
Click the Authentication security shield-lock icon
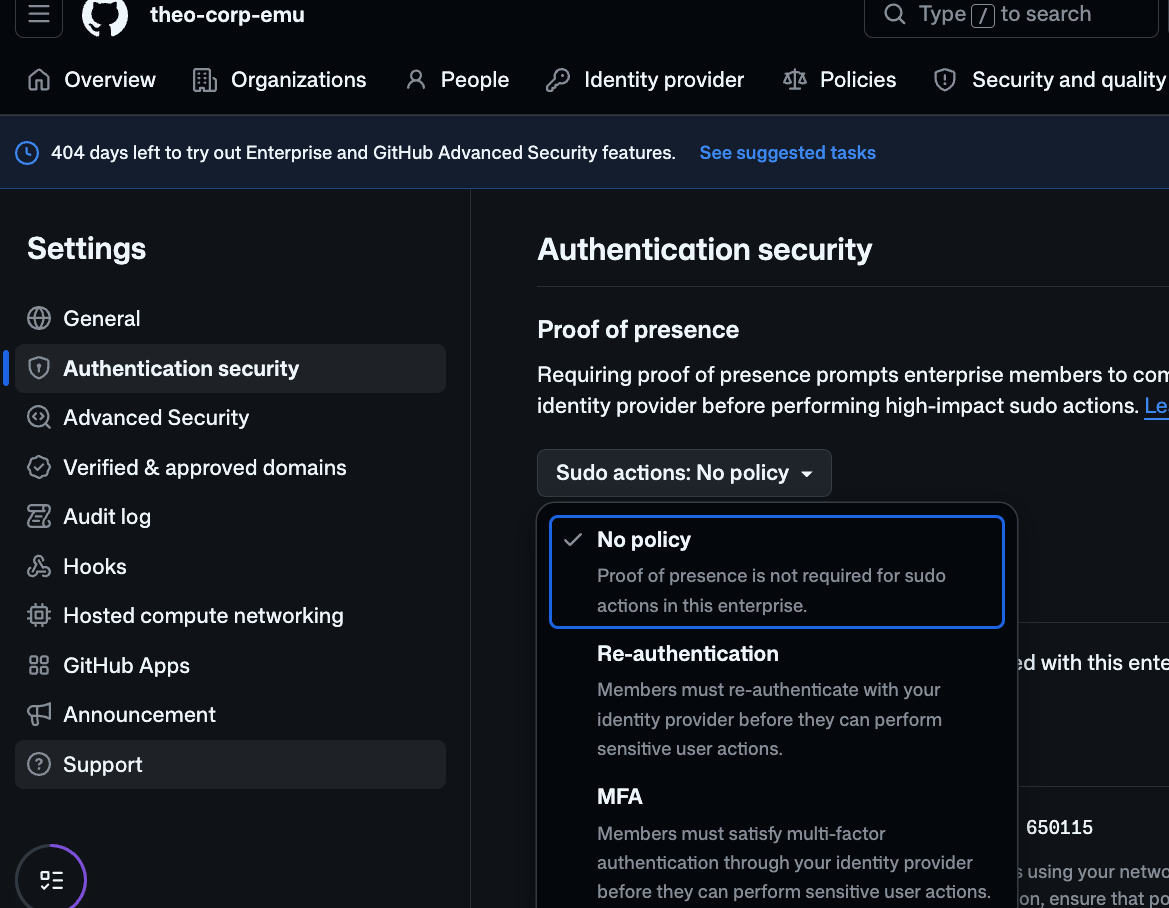coord(39,368)
